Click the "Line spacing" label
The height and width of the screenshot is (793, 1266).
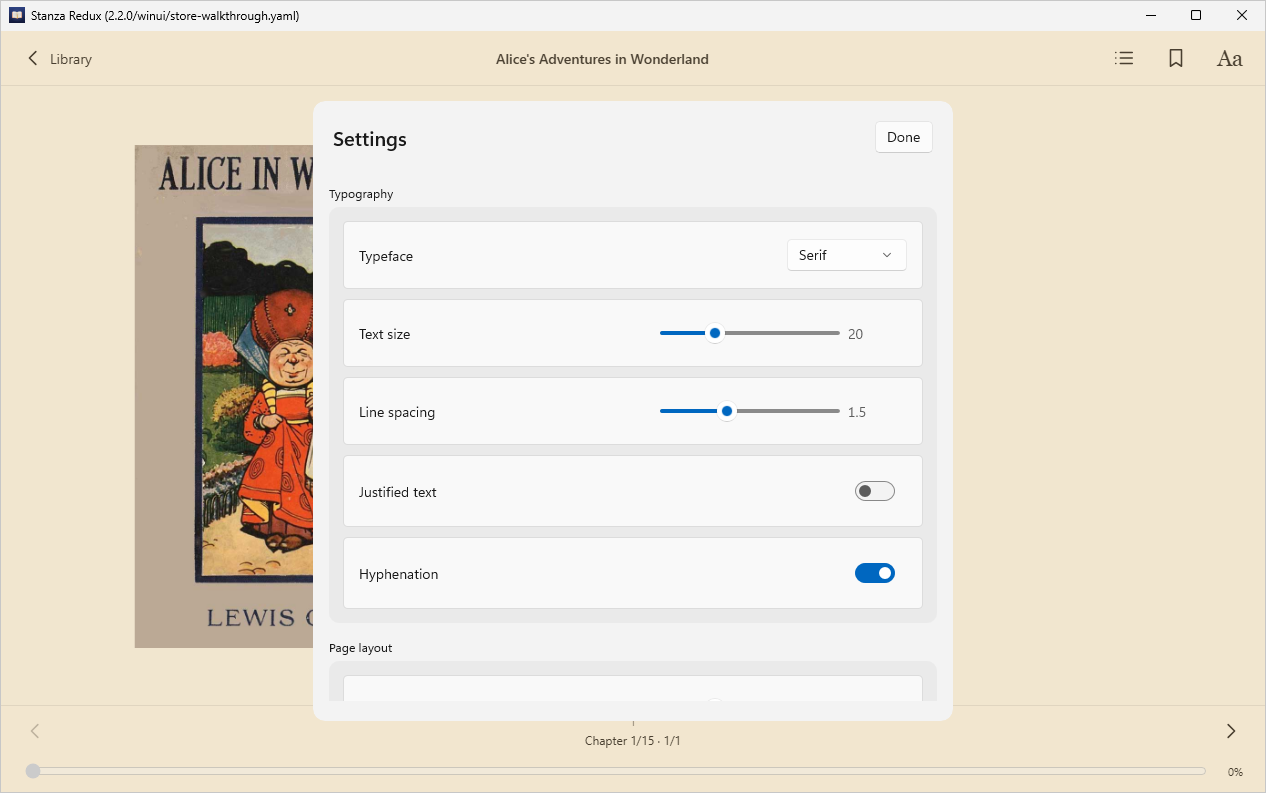397,412
